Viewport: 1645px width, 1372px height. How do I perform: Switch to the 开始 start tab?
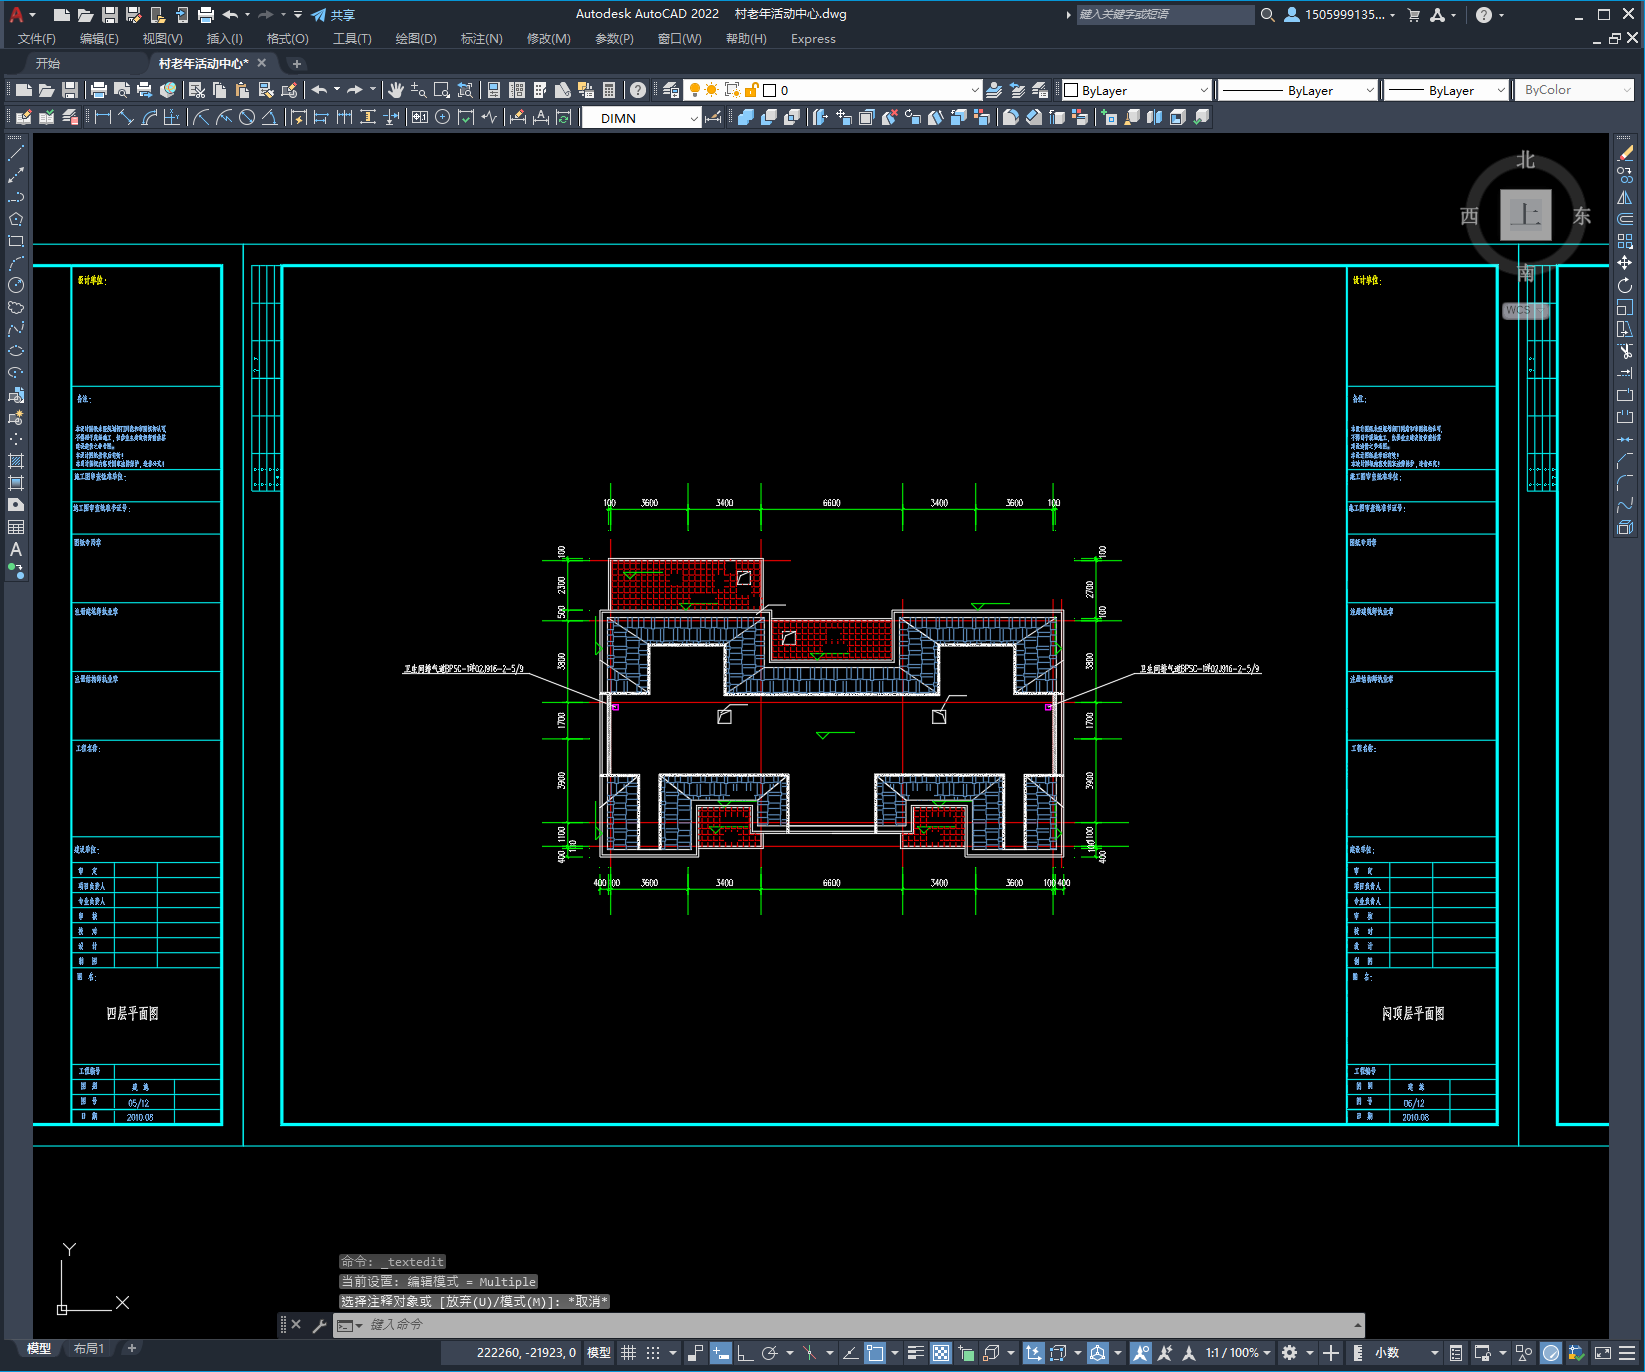pos(48,63)
